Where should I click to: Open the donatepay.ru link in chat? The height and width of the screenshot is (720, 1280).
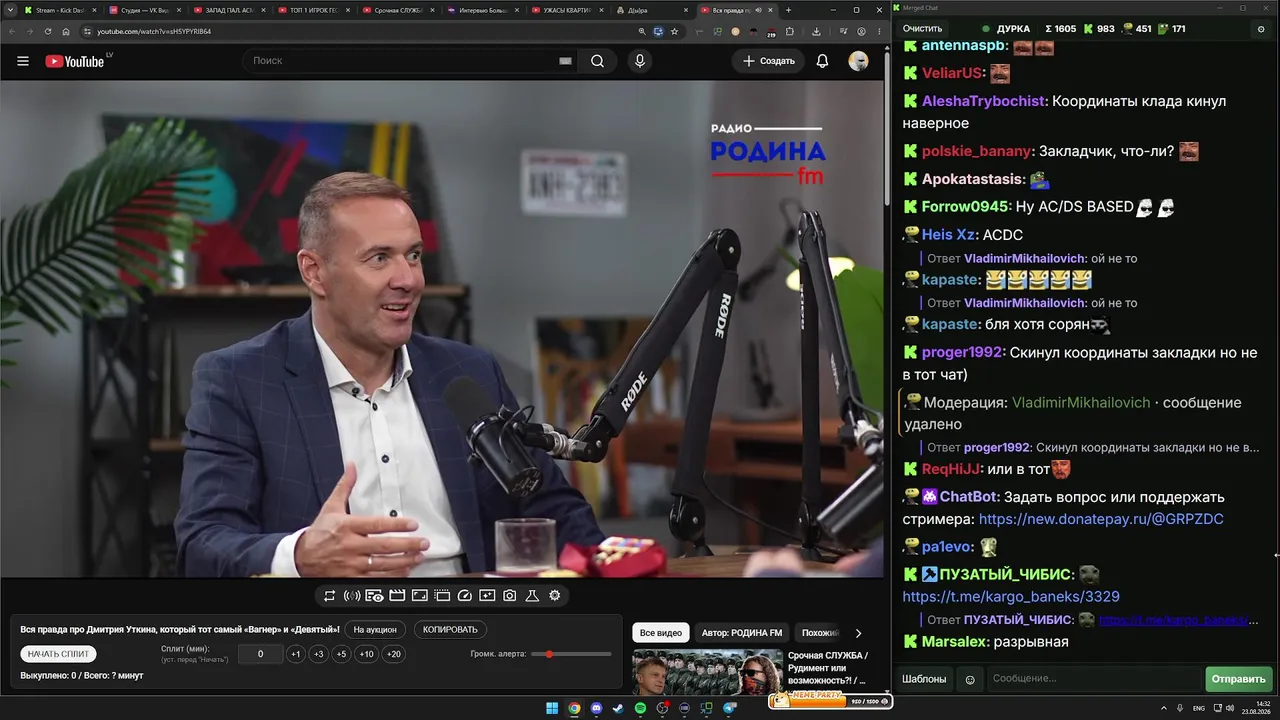pyautogui.click(x=1101, y=520)
